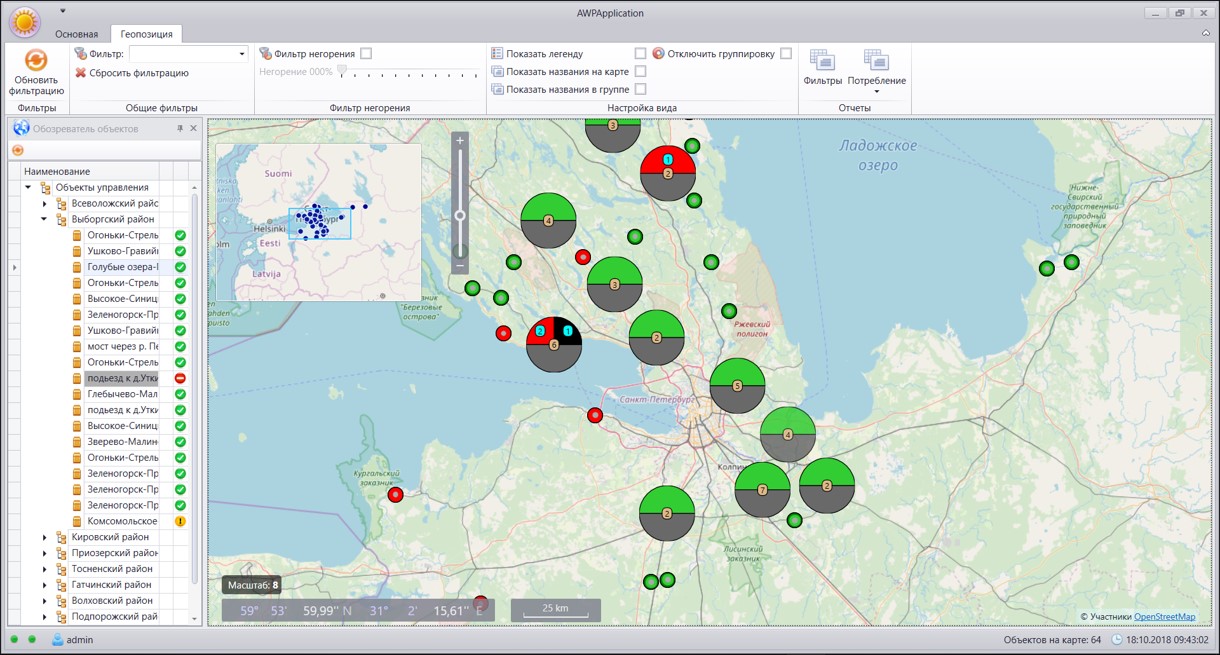
Task: Pin the Обозреватель объектов panel
Action: pos(180,128)
